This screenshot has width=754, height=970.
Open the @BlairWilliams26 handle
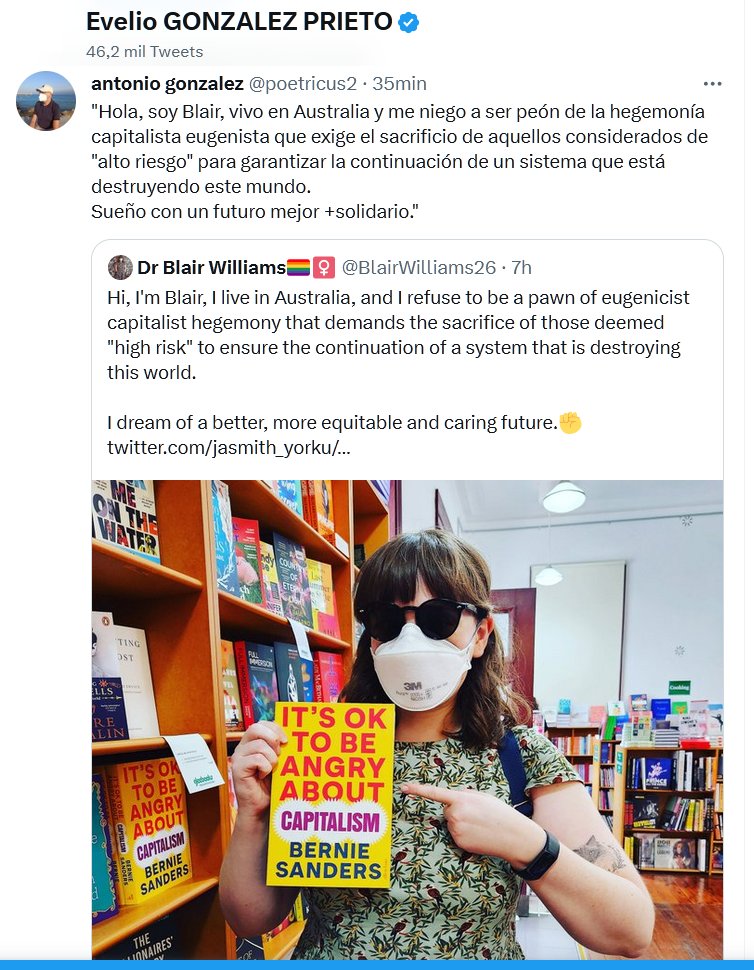tap(419, 267)
